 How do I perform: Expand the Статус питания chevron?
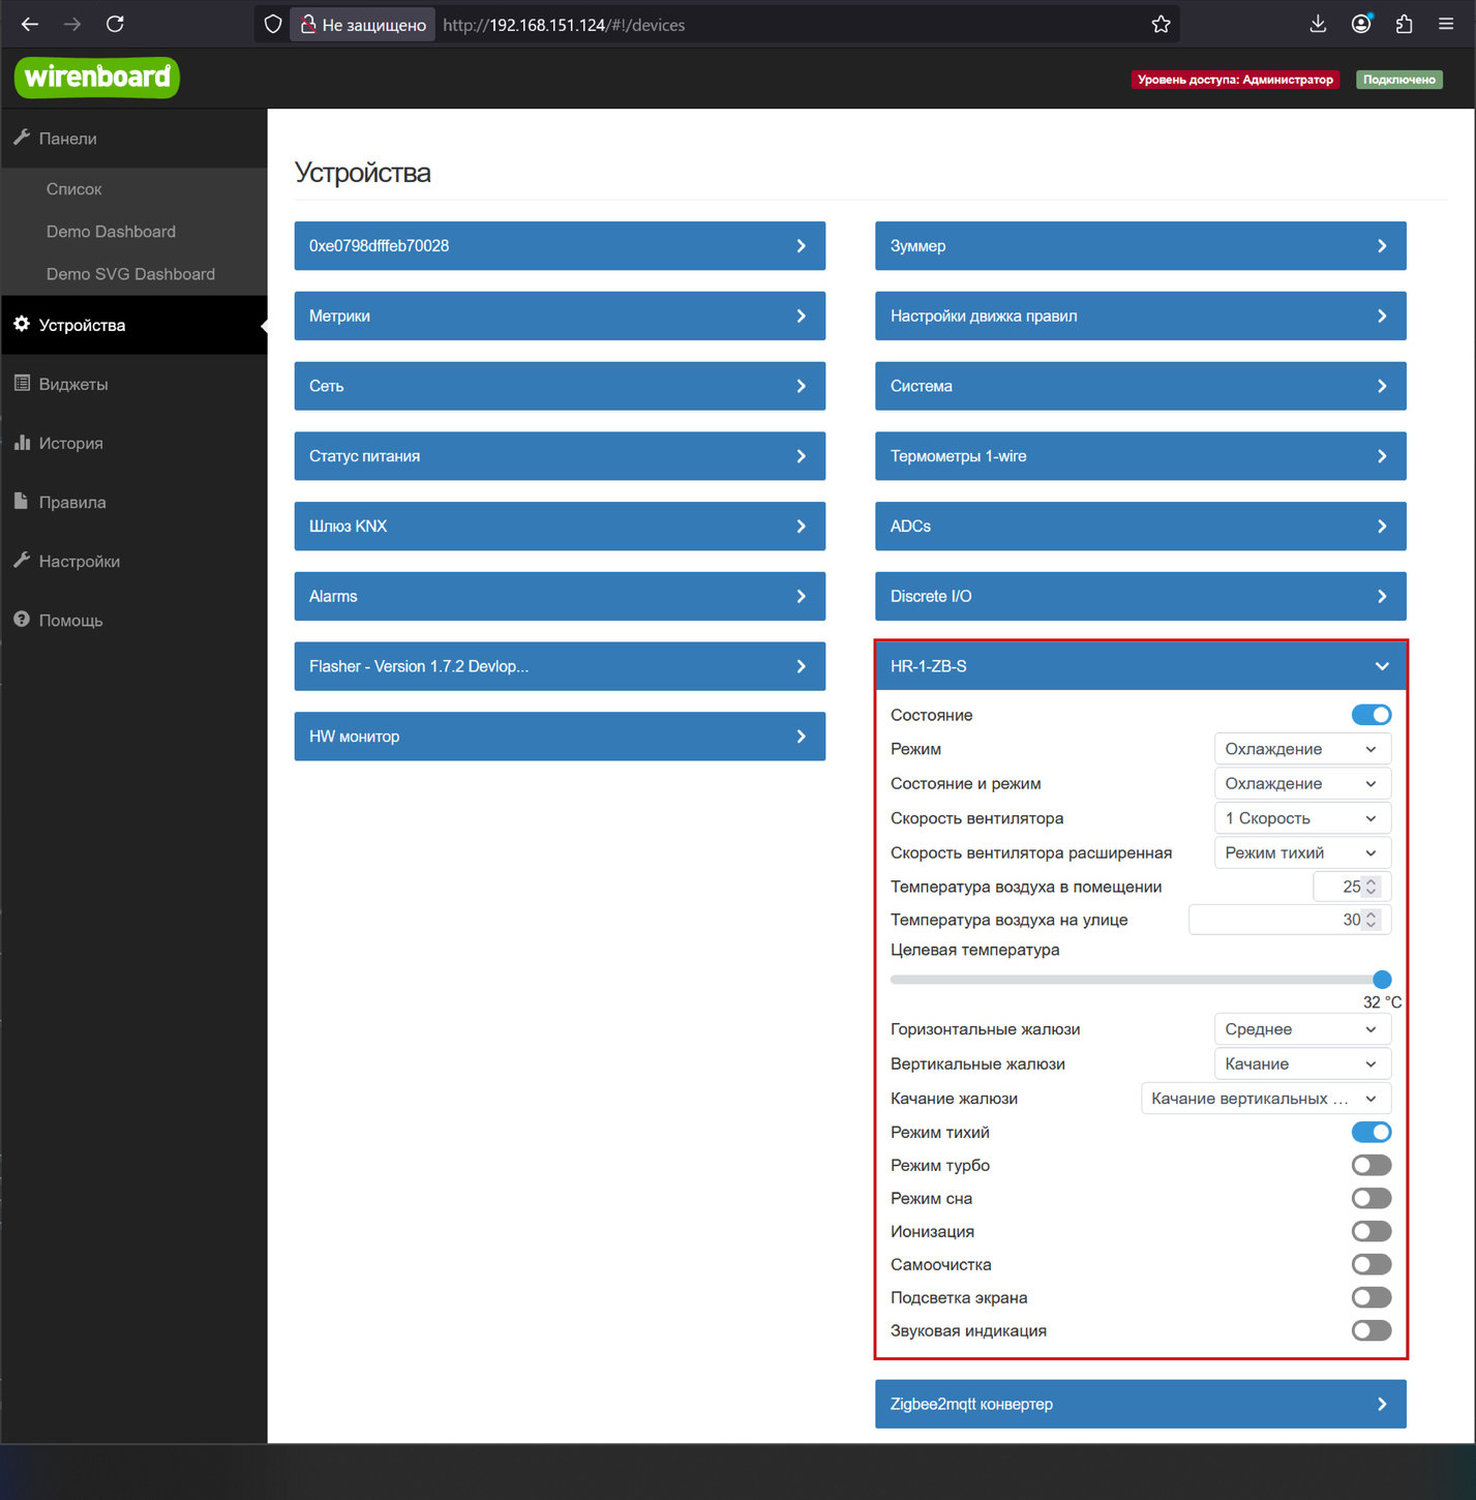tap(801, 456)
